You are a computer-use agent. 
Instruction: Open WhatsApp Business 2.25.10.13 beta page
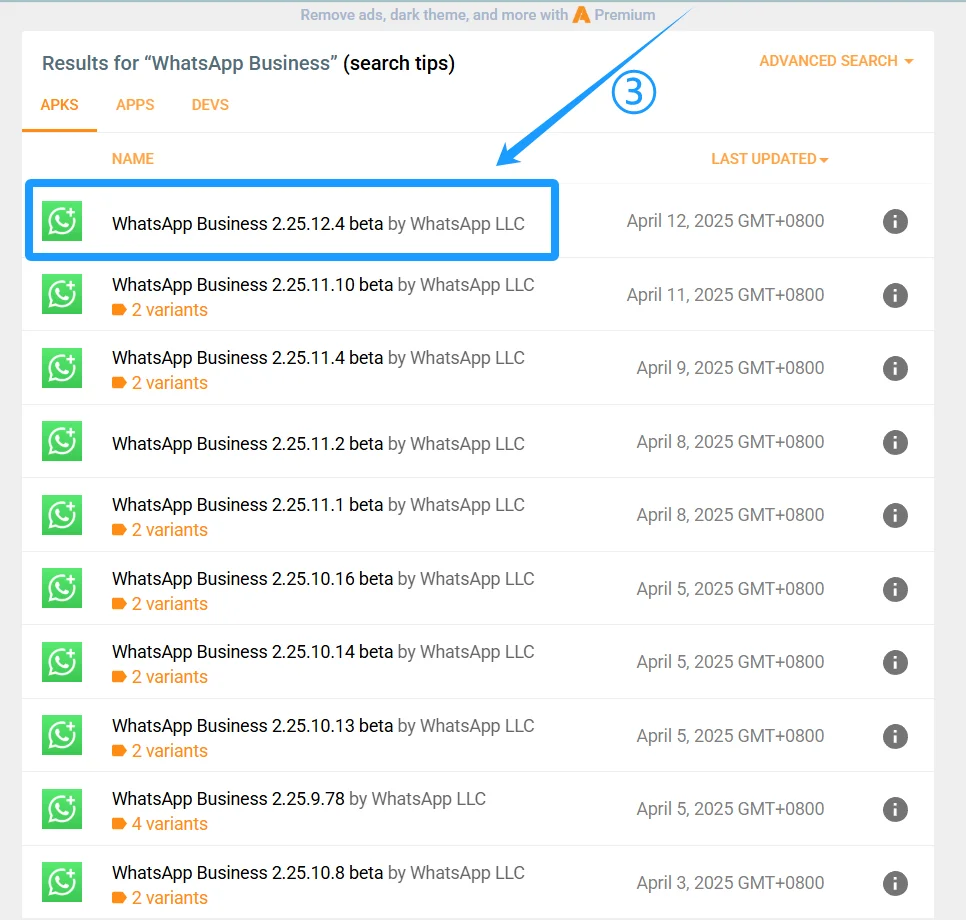point(253,725)
